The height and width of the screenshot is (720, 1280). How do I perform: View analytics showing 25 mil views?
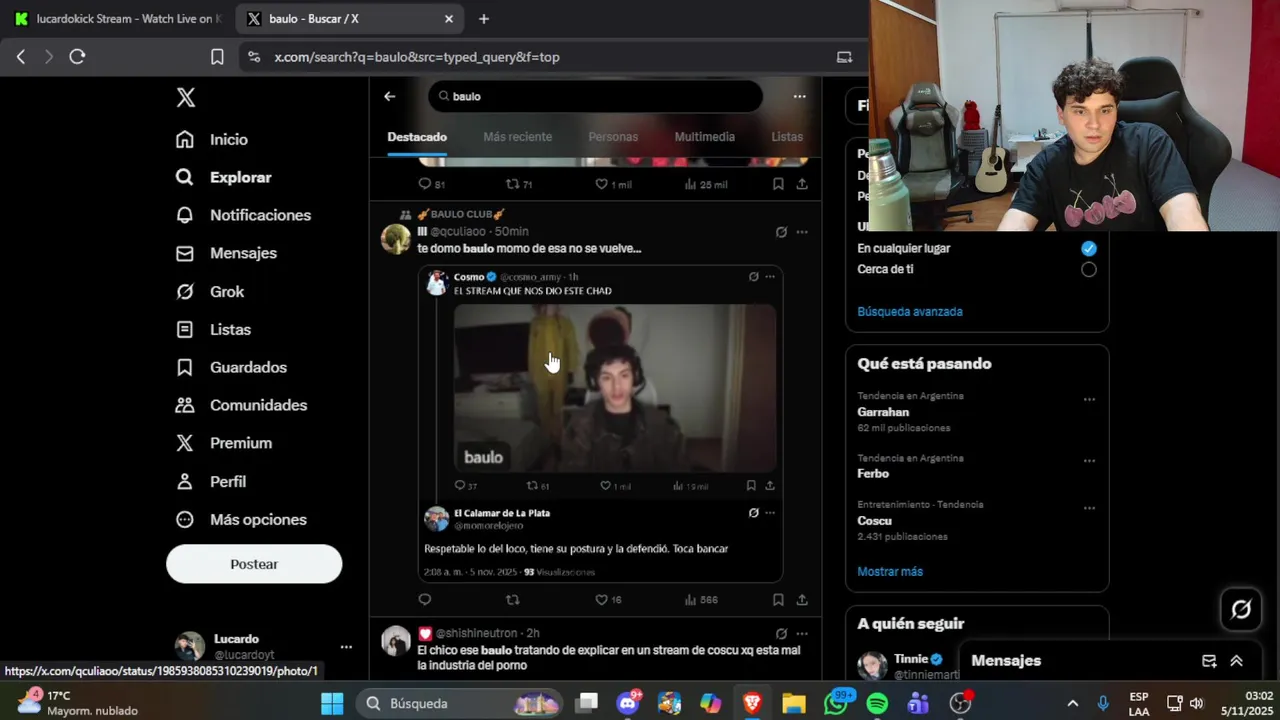click(x=705, y=184)
